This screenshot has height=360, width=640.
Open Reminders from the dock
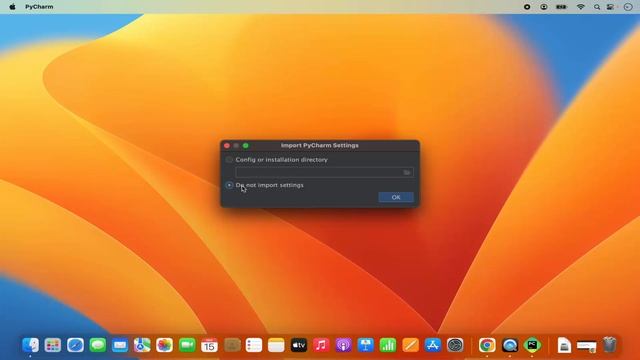[x=254, y=345]
